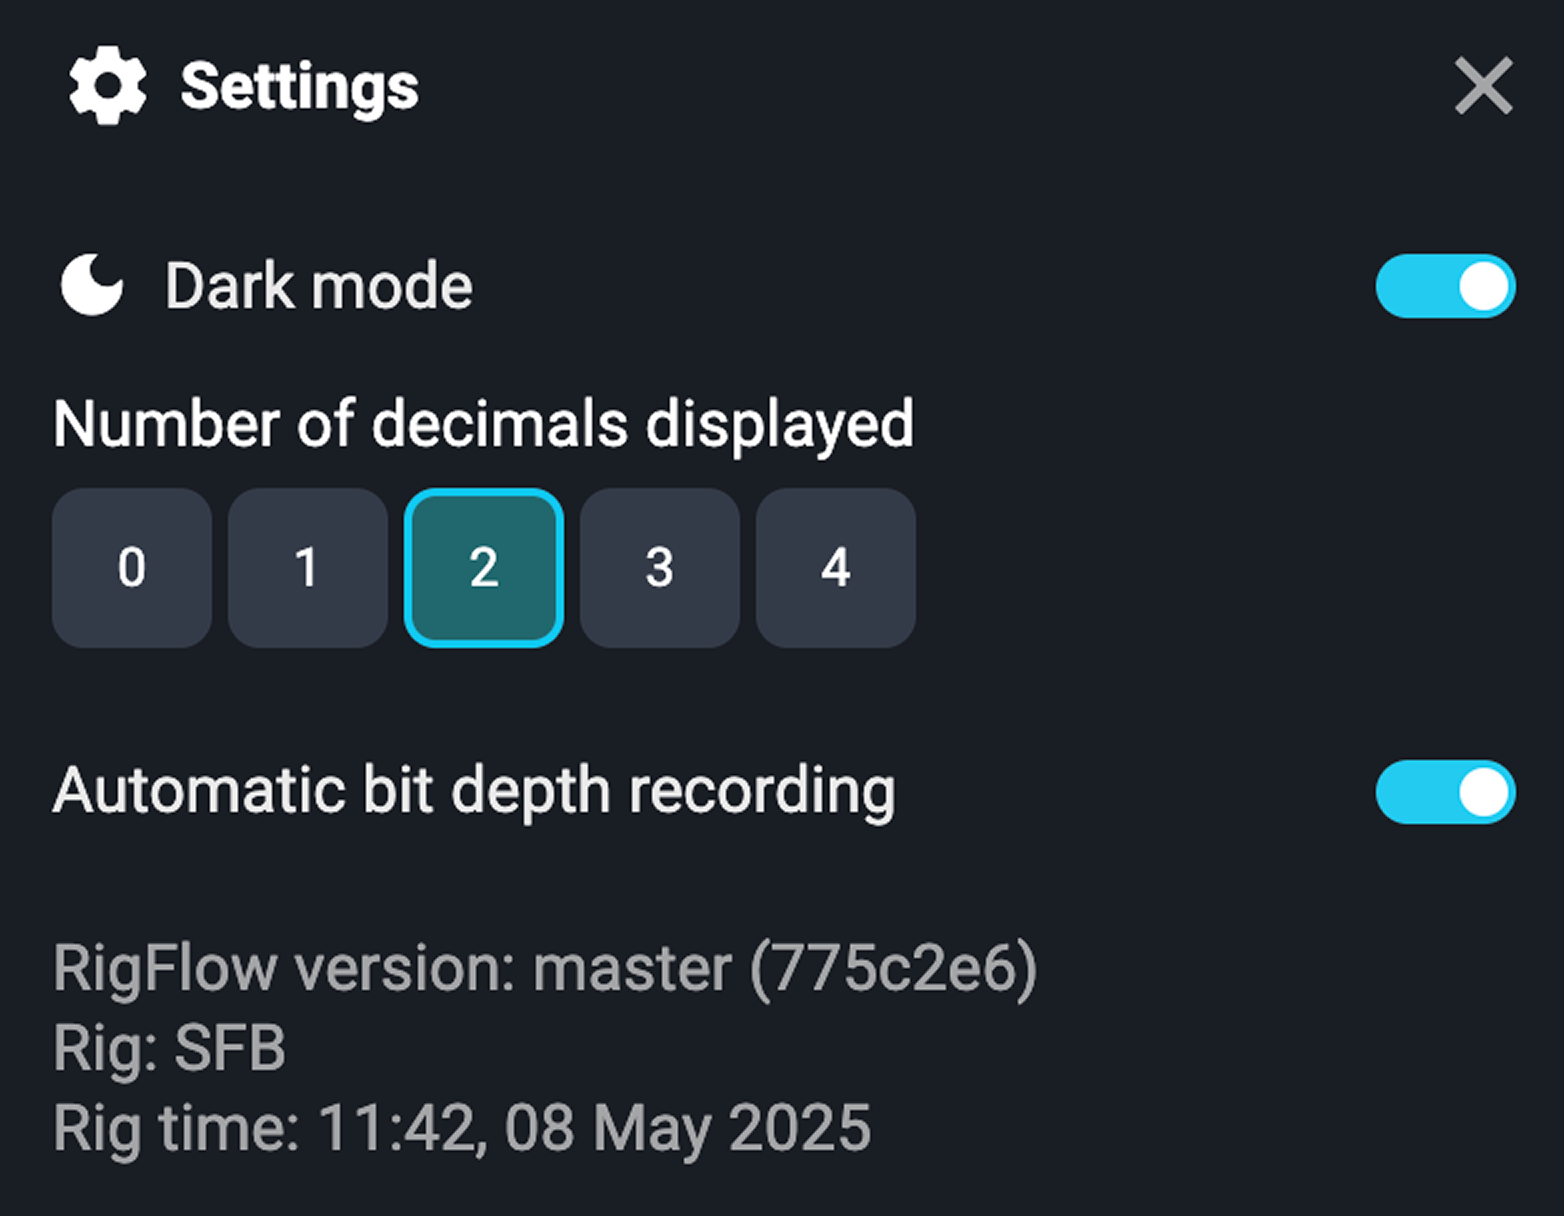Click the close X in the corner
This screenshot has height=1216, width=1564.
coord(1482,86)
